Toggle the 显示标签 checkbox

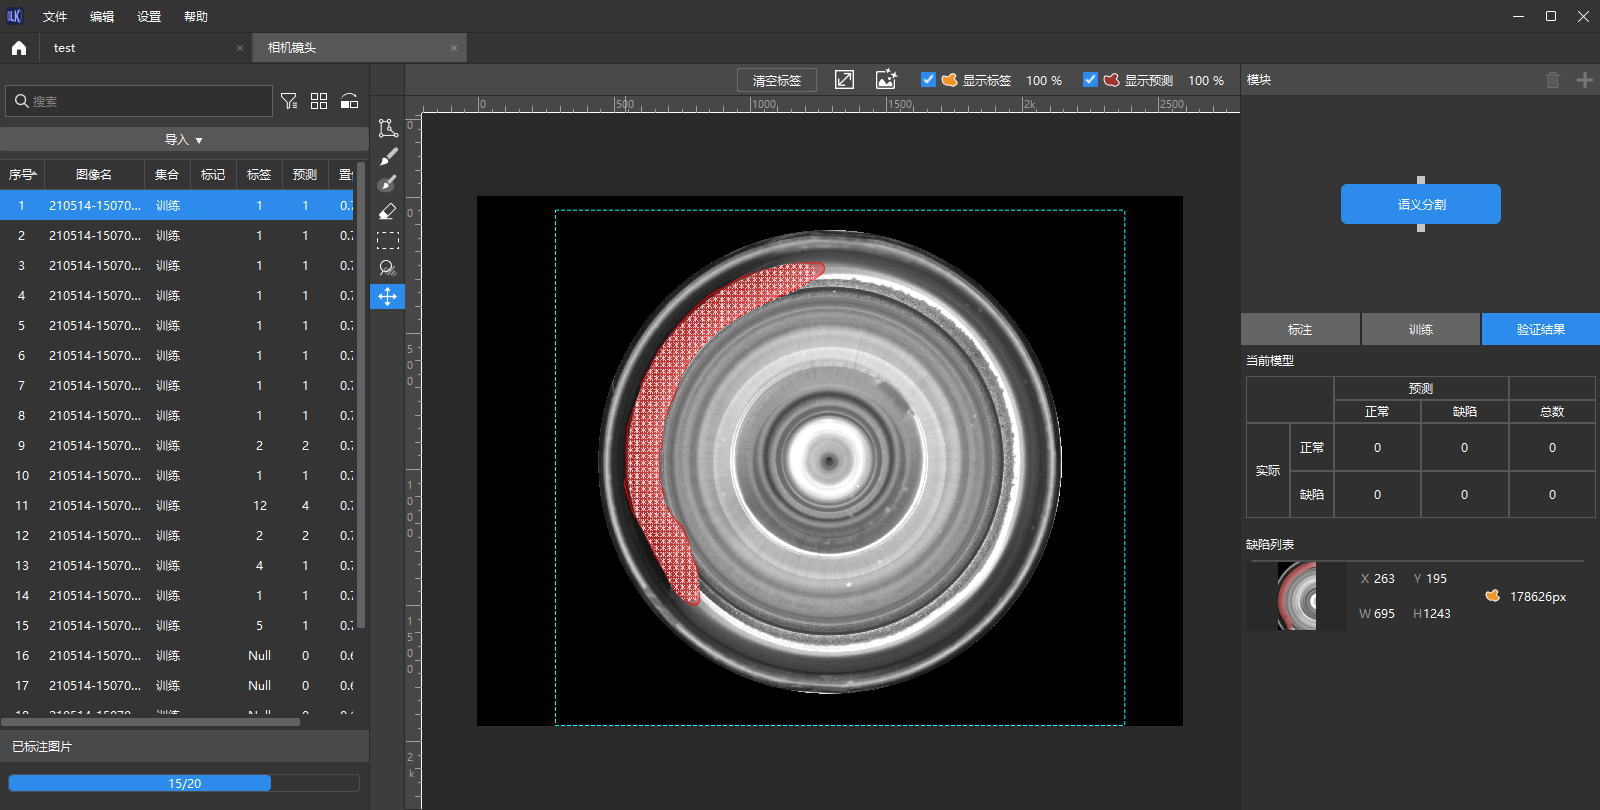928,80
